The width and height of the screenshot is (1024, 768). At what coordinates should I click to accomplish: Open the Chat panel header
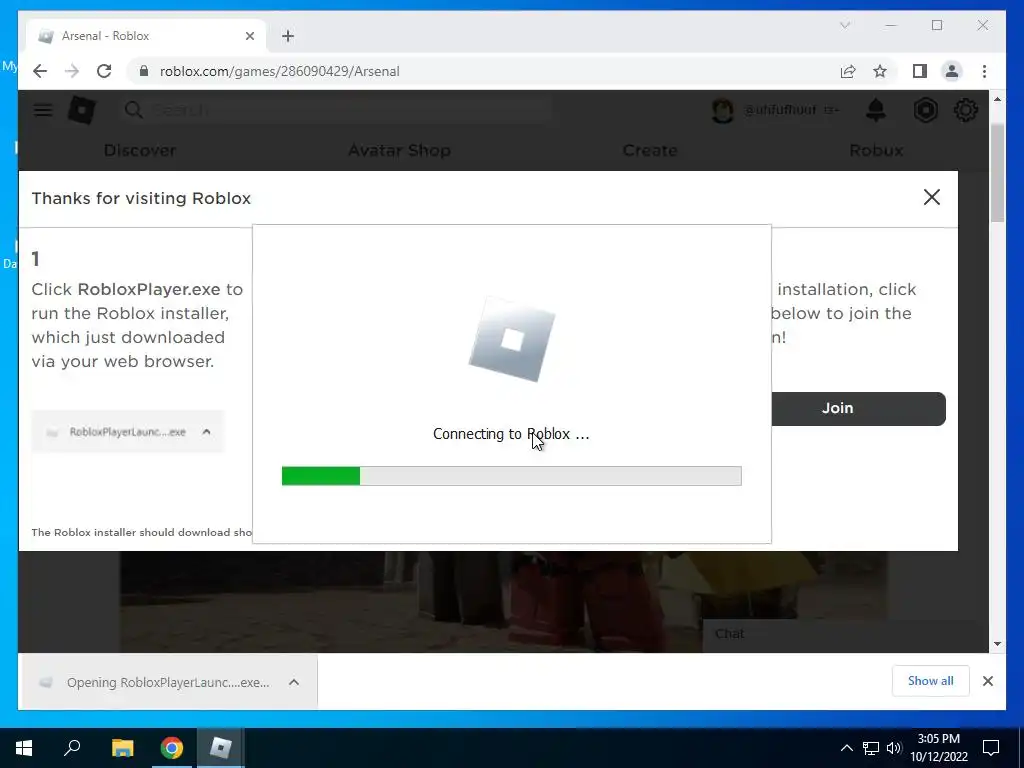click(x=846, y=634)
